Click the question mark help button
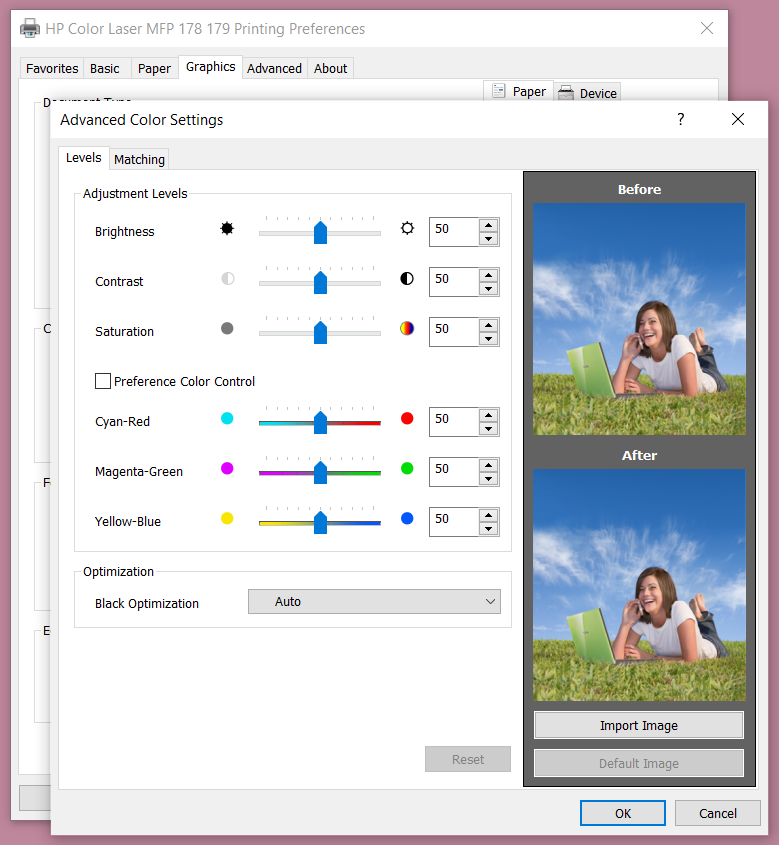This screenshot has height=845, width=779. pyautogui.click(x=681, y=120)
